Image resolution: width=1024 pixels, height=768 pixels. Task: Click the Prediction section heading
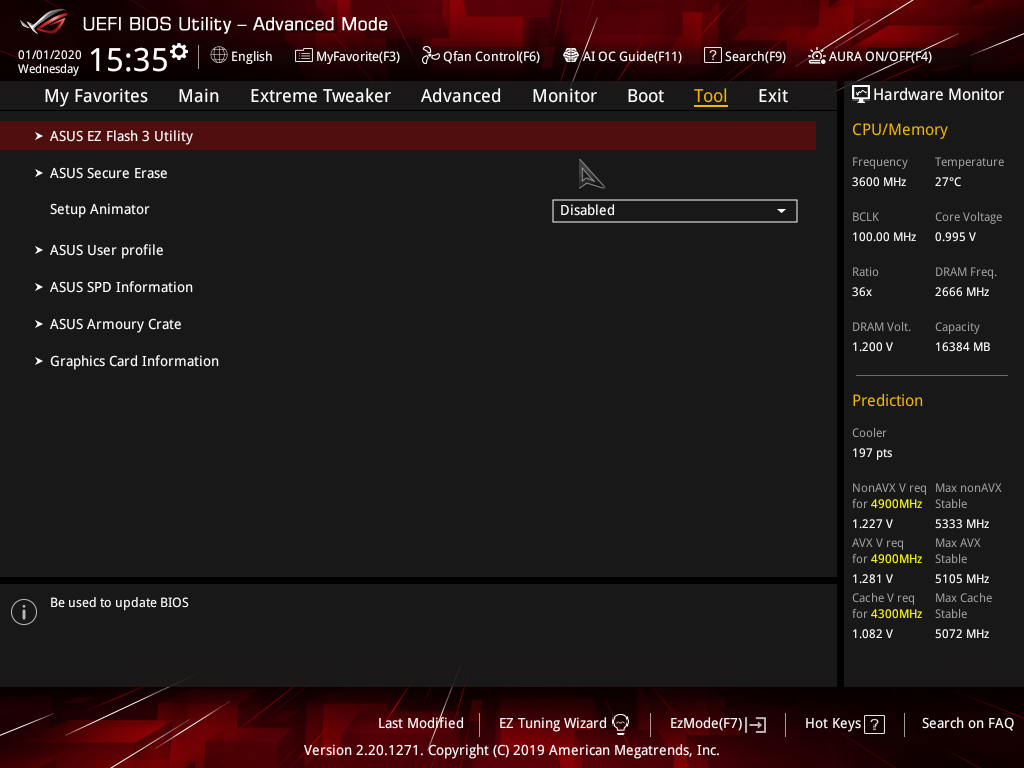[x=887, y=400]
